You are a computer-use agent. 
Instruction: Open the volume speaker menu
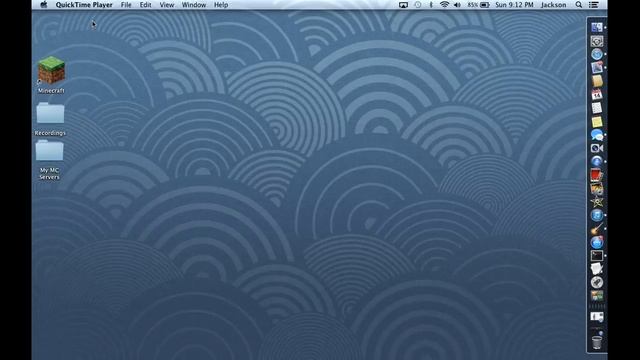pos(457,5)
